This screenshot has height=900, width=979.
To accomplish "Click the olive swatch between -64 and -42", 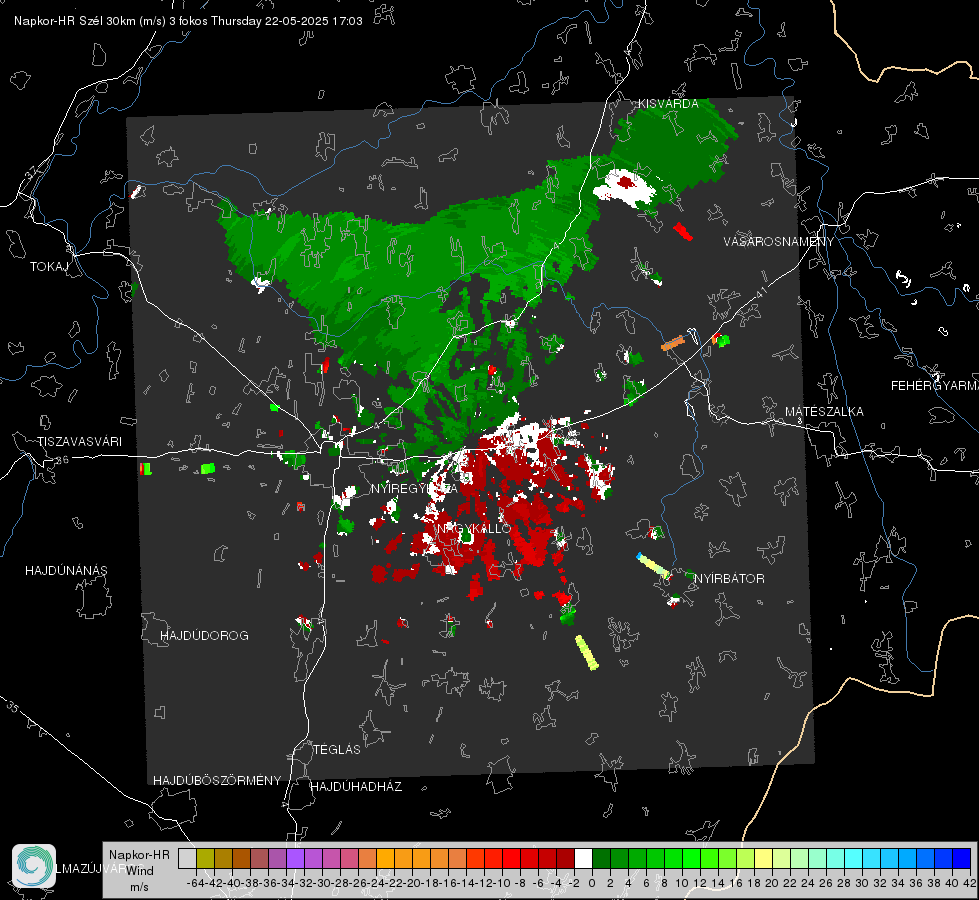I will [205, 858].
